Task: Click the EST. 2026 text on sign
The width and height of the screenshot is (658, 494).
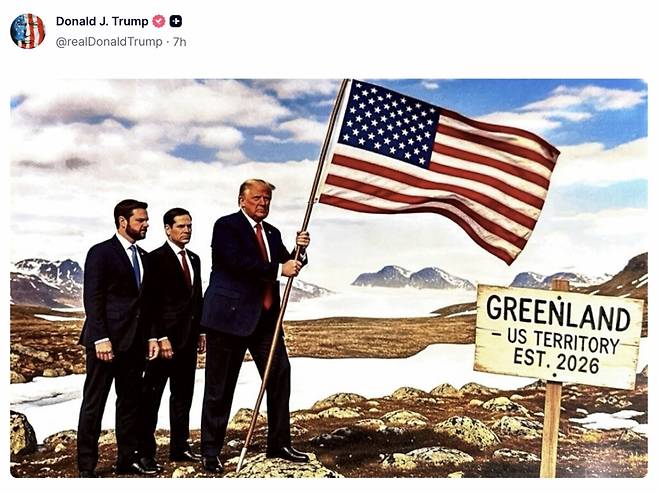Action: 556,363
